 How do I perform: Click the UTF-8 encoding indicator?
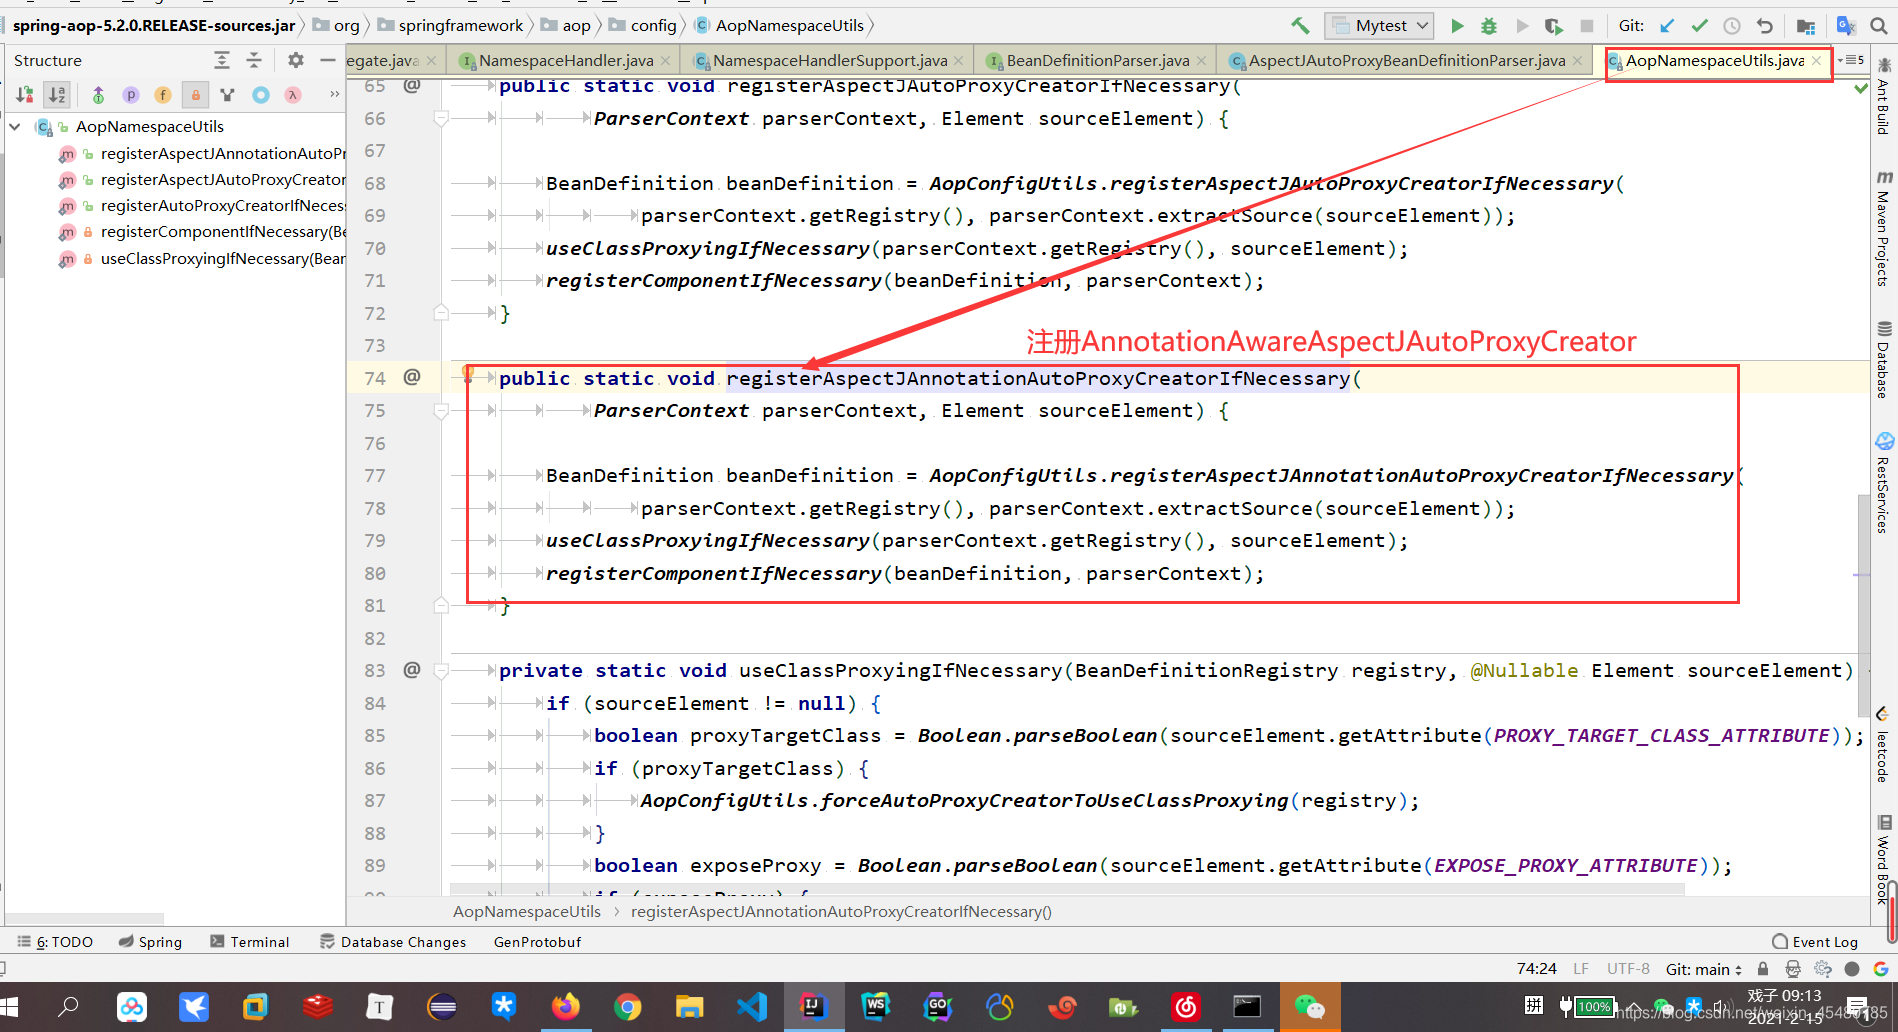(1627, 968)
